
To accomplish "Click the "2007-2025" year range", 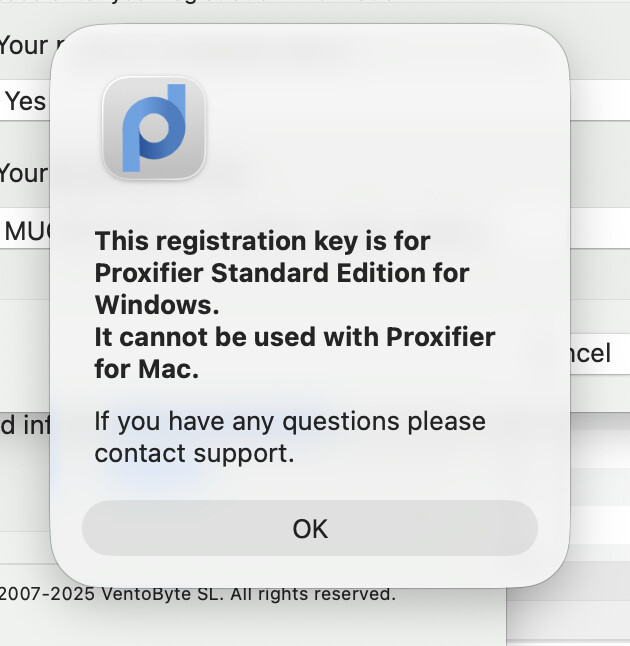I will pyautogui.click(x=47, y=594).
